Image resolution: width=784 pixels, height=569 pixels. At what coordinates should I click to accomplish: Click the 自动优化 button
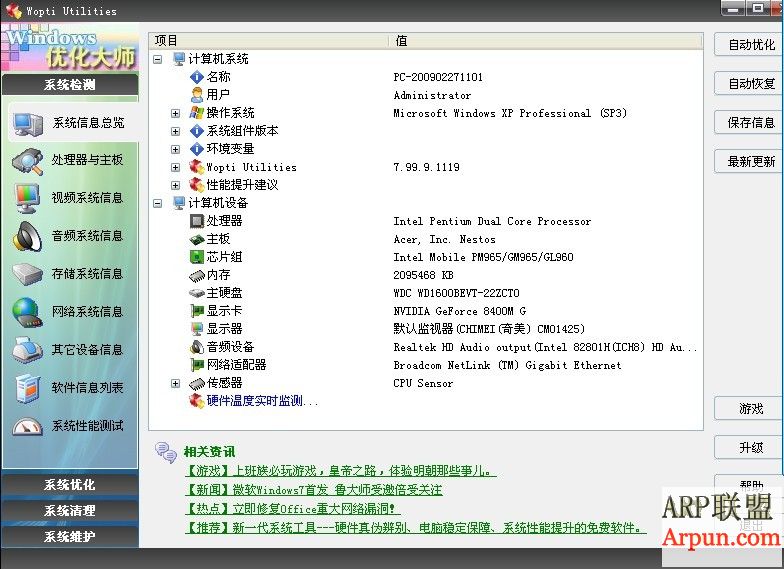pos(748,45)
